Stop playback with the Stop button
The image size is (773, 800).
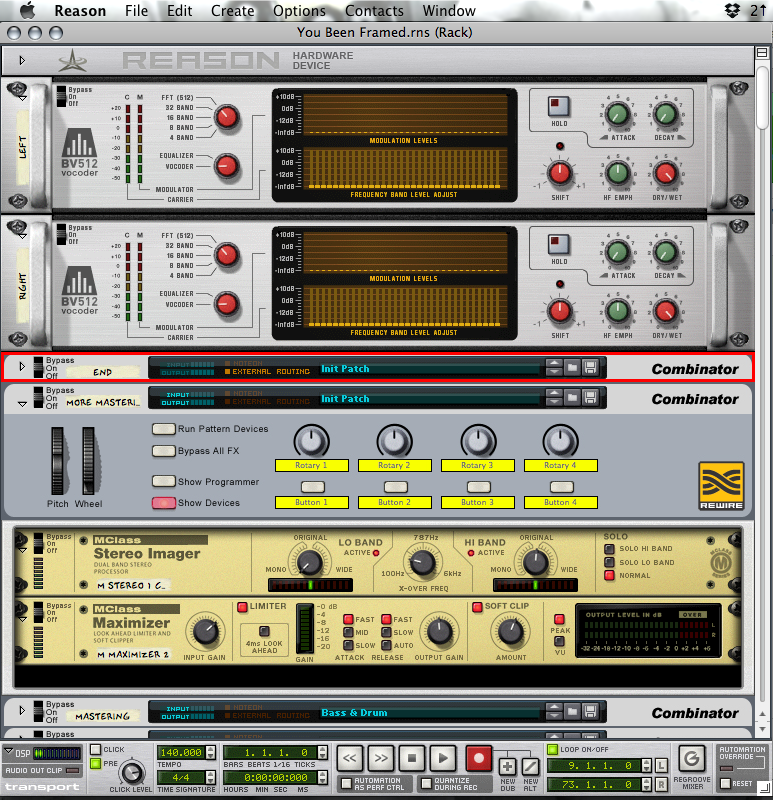[412, 758]
